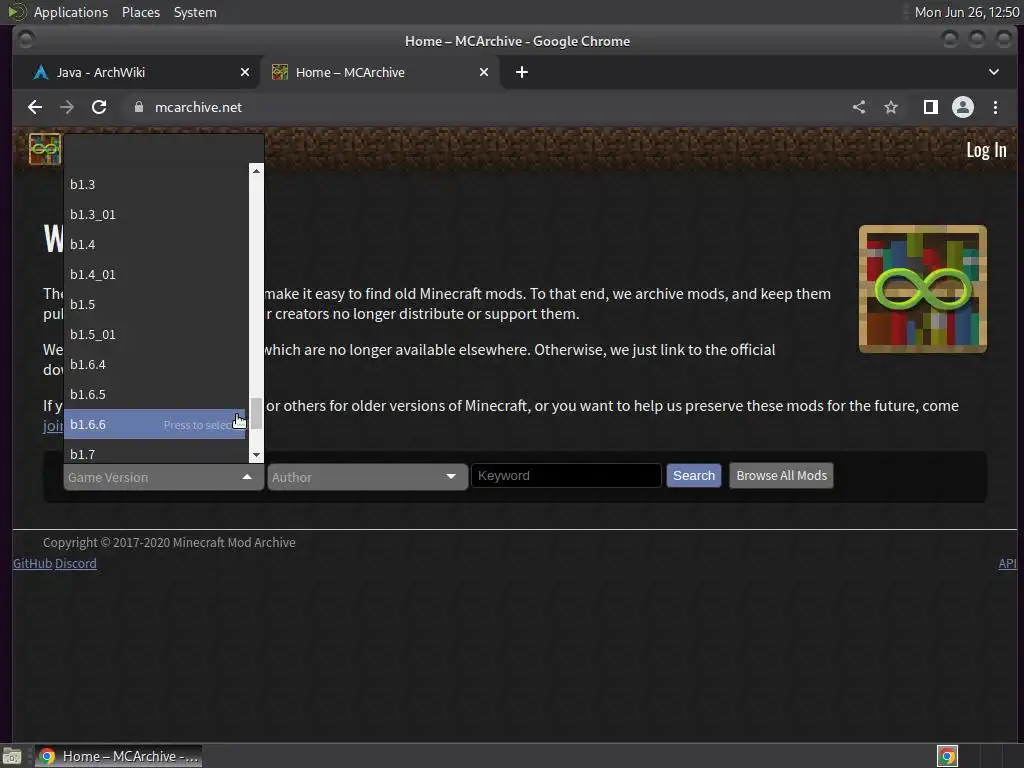The image size is (1024, 768).
Task: Open the Applications menu
Action: pyautogui.click(x=71, y=12)
